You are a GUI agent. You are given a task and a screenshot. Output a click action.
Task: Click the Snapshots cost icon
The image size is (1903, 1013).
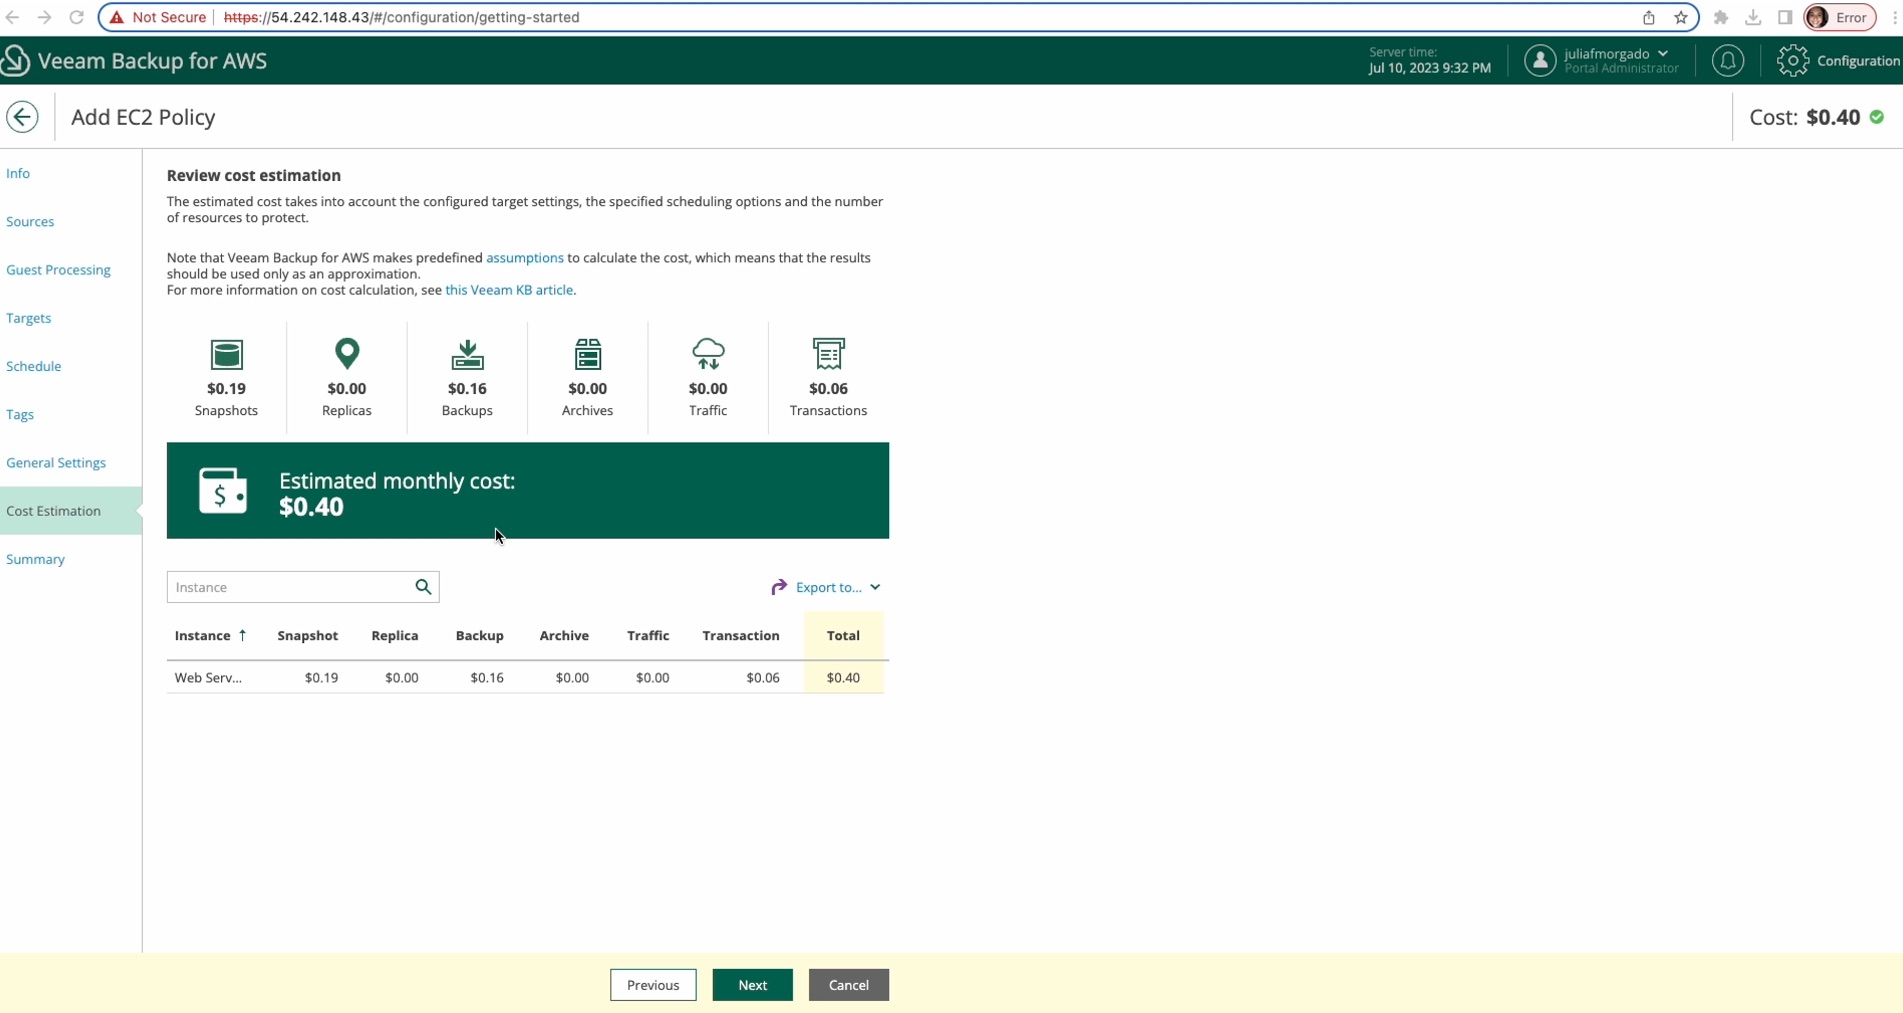(226, 355)
